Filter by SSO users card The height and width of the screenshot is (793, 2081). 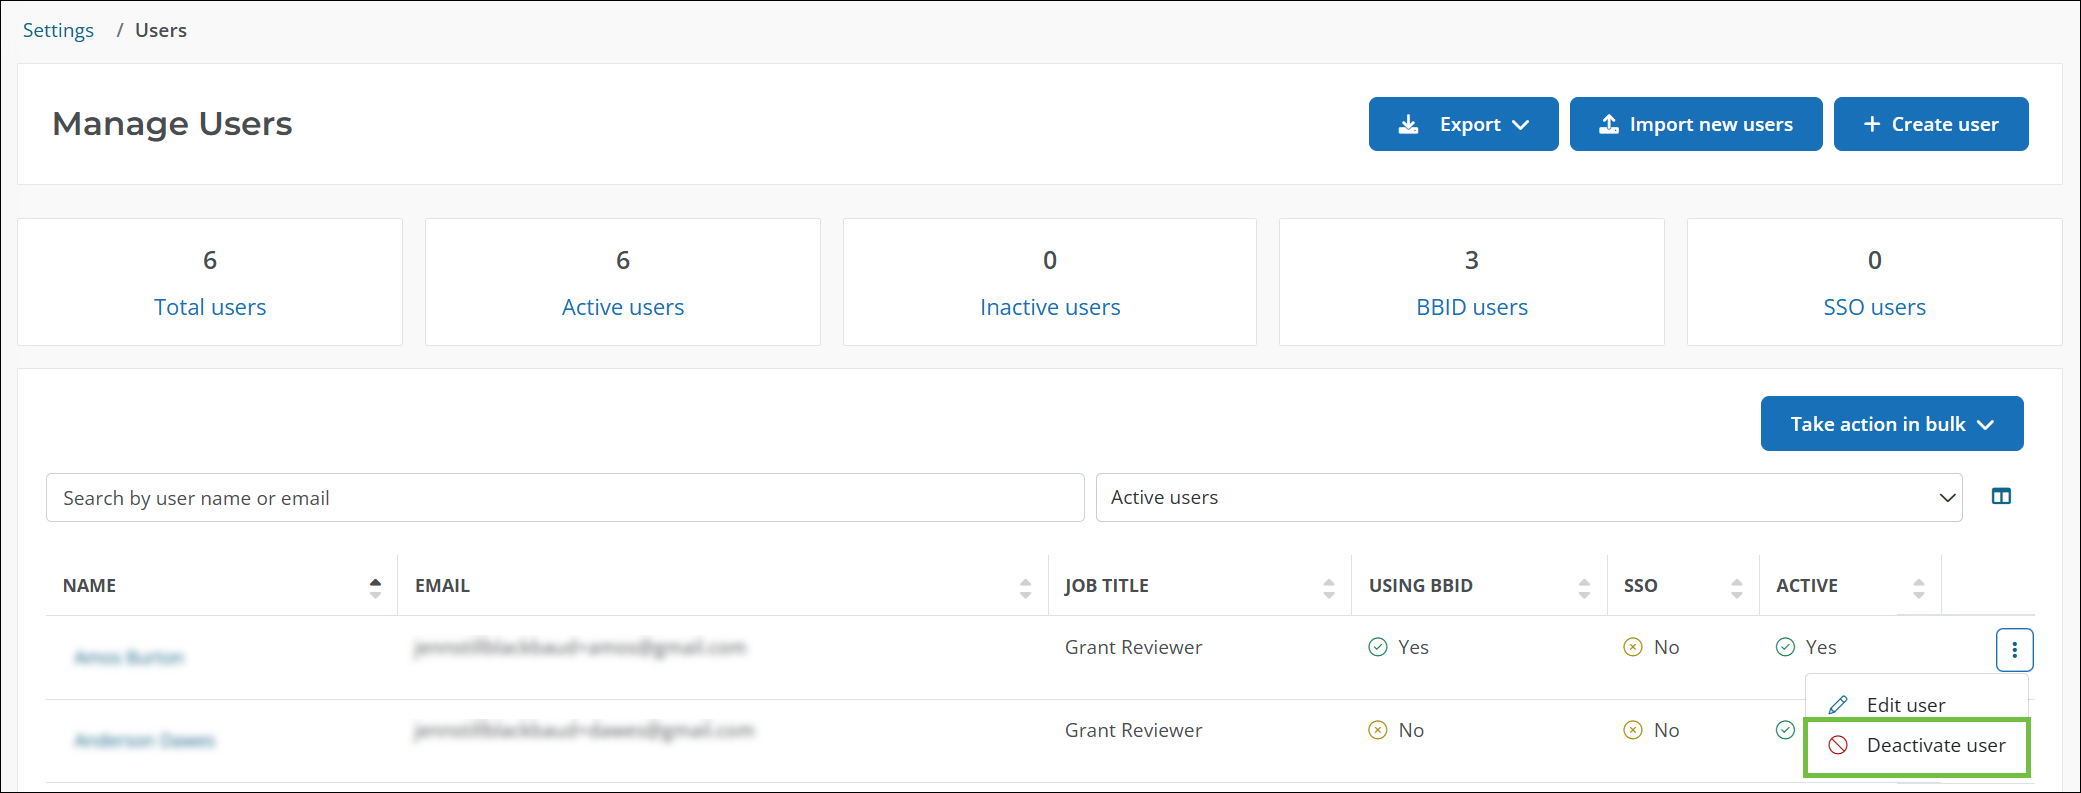click(1874, 282)
